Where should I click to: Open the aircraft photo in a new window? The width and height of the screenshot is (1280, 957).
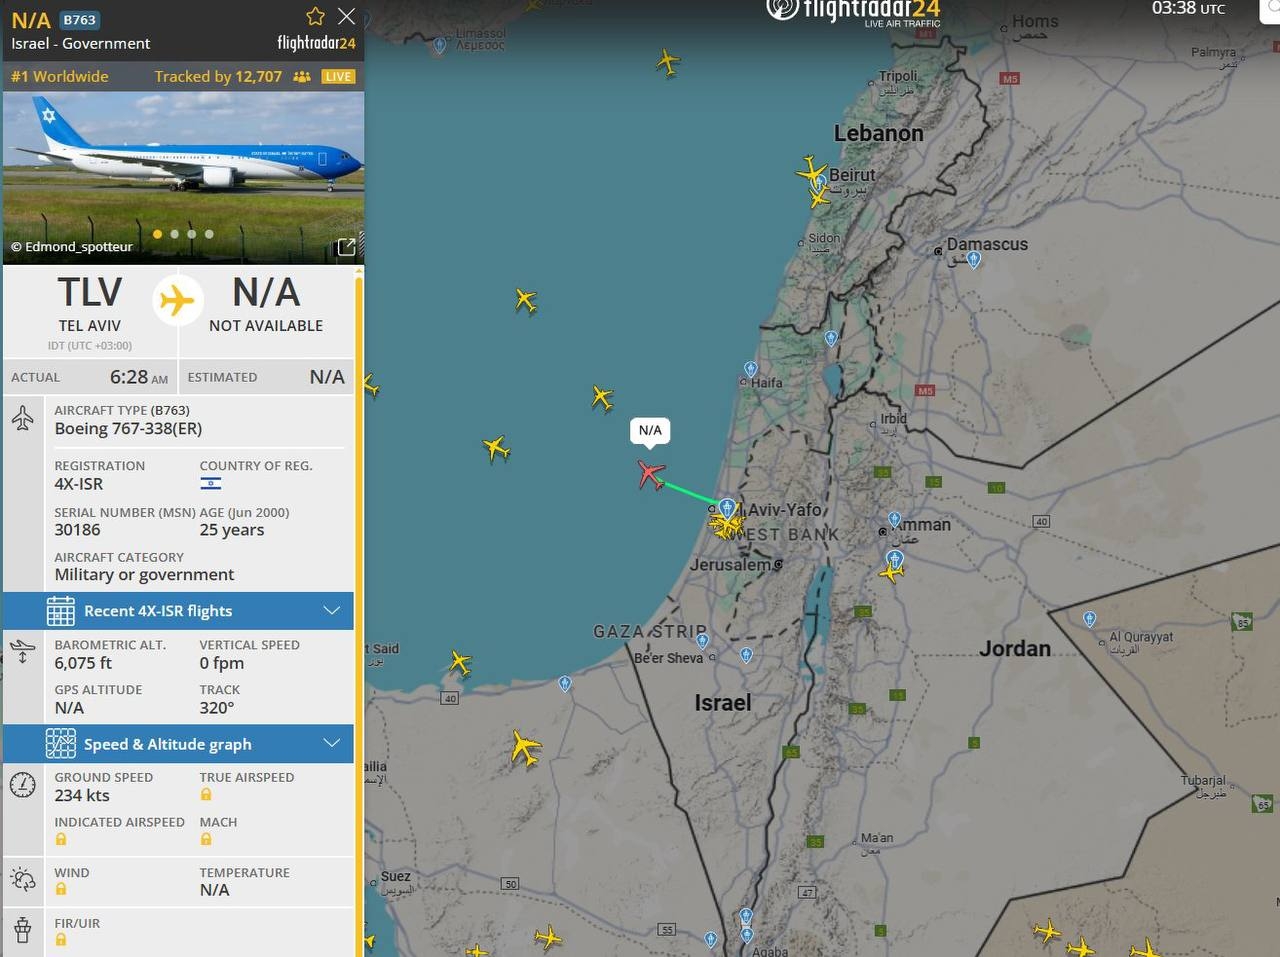pos(346,247)
